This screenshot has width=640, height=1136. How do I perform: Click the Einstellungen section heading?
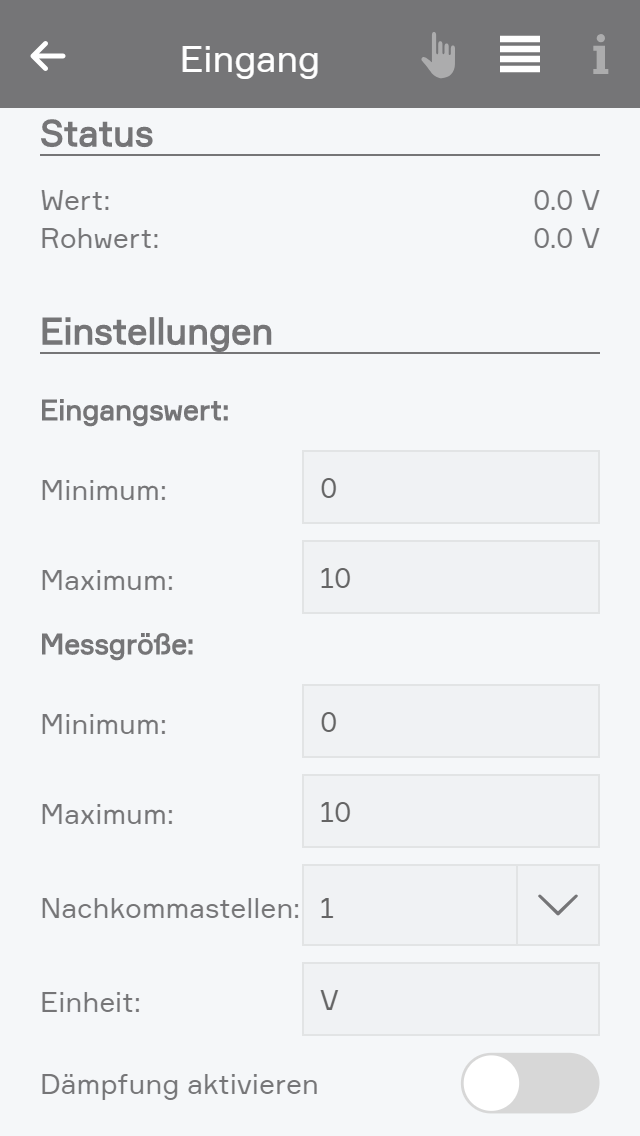(x=156, y=332)
